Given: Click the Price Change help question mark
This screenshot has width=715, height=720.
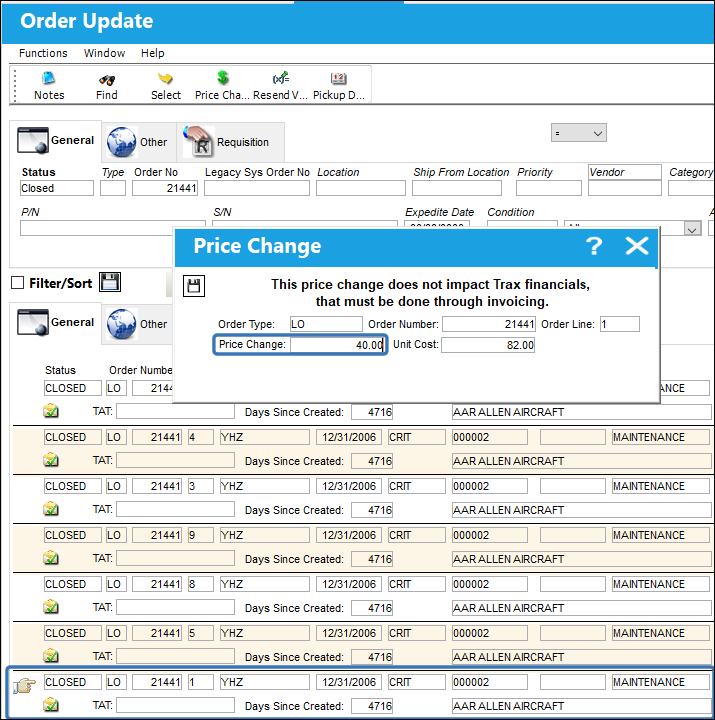Looking at the screenshot, I should 594,246.
